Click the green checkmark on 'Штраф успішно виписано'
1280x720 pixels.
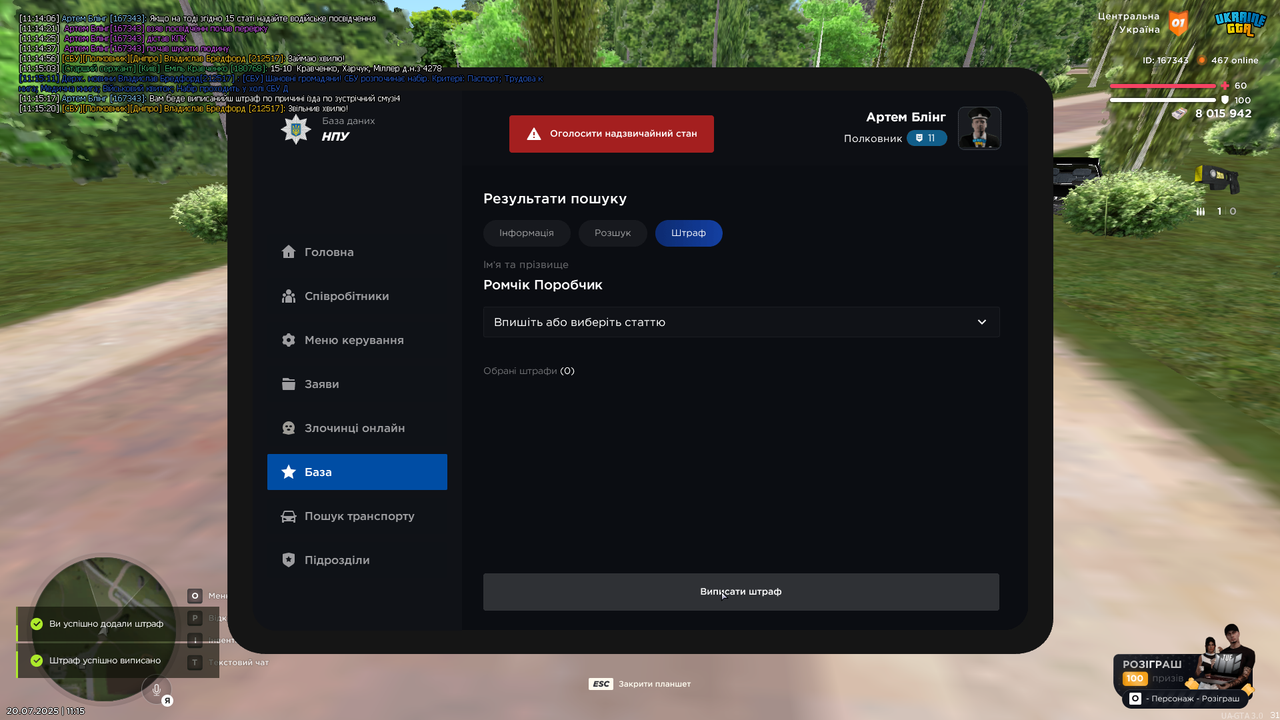pyautogui.click(x=36, y=660)
